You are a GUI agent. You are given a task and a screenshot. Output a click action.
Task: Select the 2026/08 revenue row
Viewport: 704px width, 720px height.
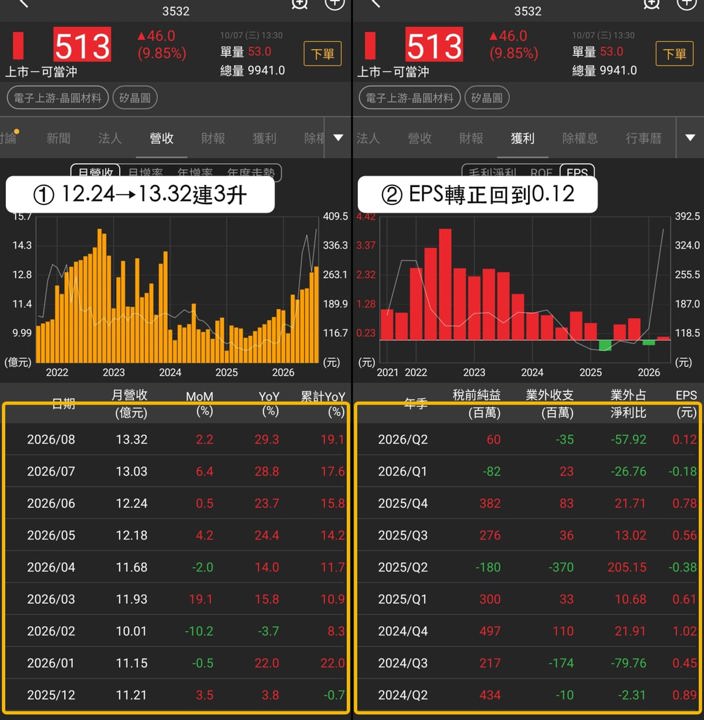coord(176,439)
